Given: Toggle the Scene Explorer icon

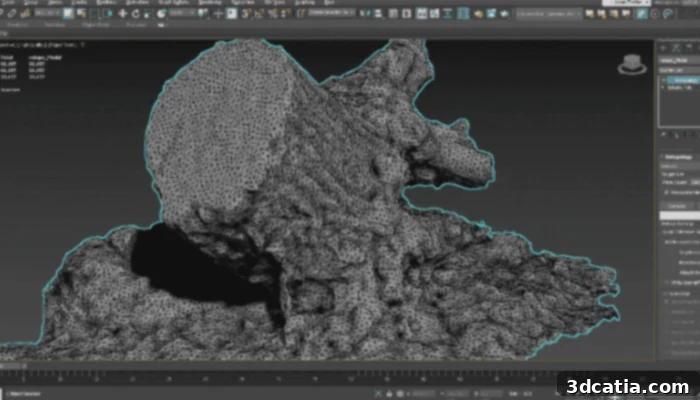Looking at the screenshot, I should (393, 13).
